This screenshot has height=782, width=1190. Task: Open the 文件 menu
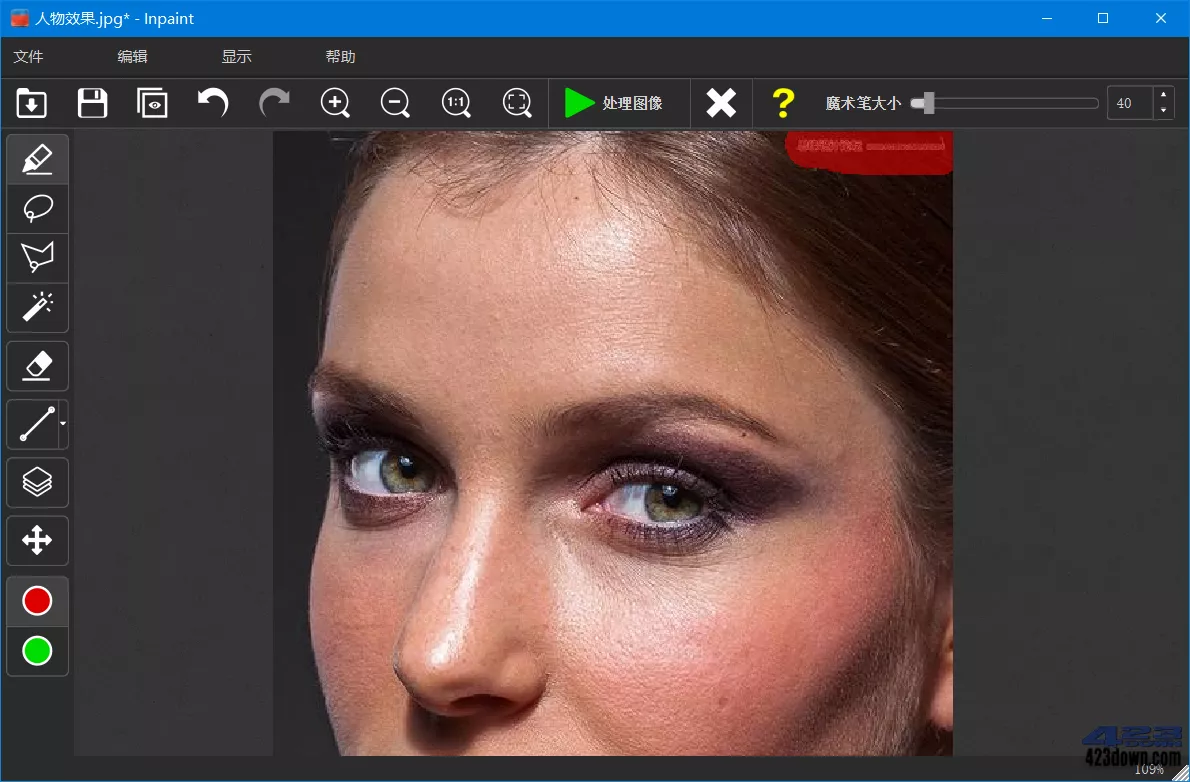(x=29, y=57)
